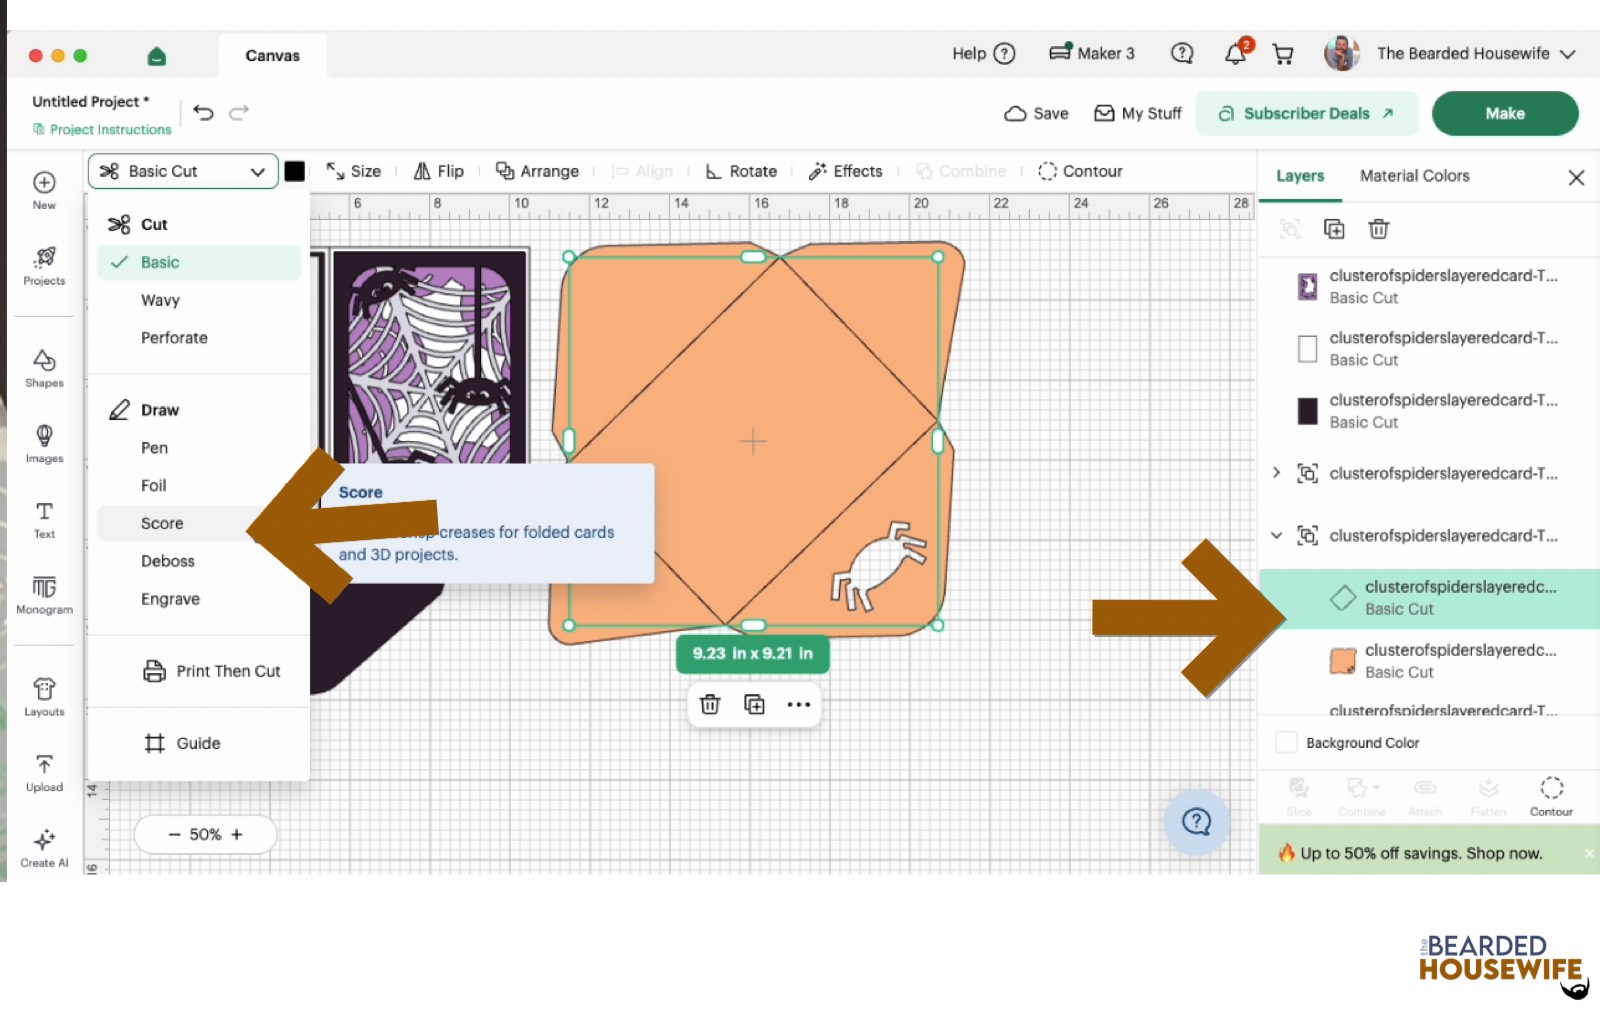Expand the collapsed clusterofspiders group layer
Screen dimensions: 1600x1017
tap(1276, 473)
